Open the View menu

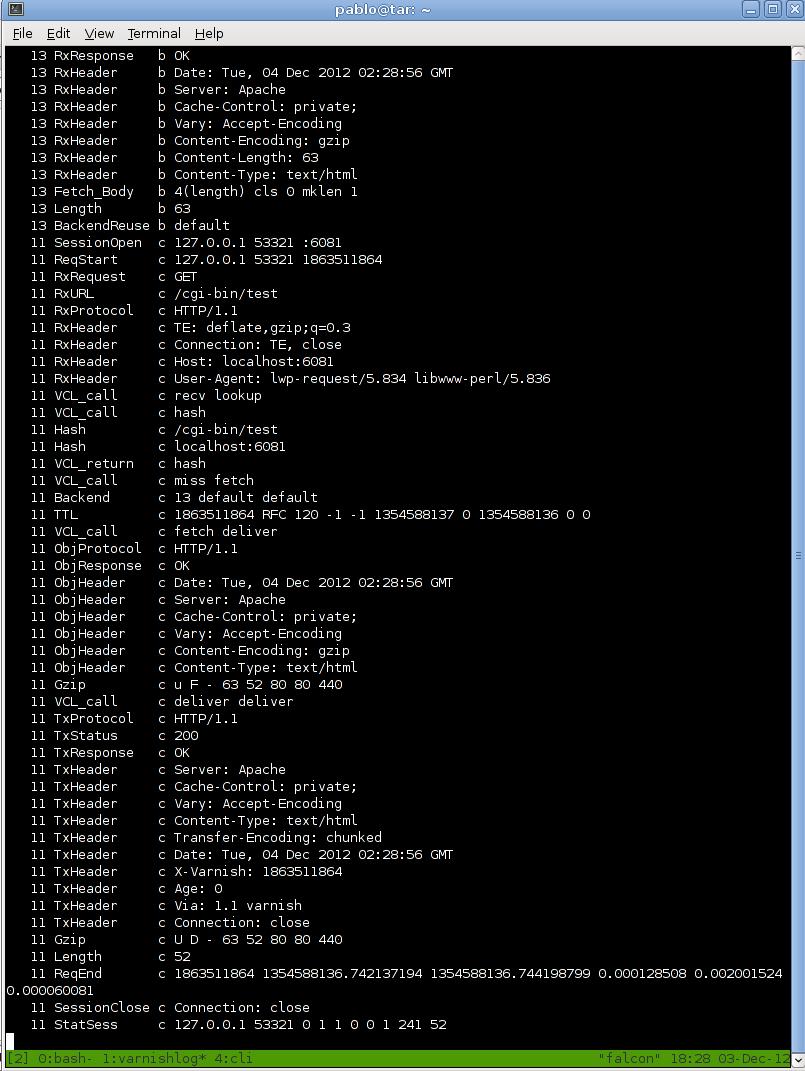tap(99, 33)
